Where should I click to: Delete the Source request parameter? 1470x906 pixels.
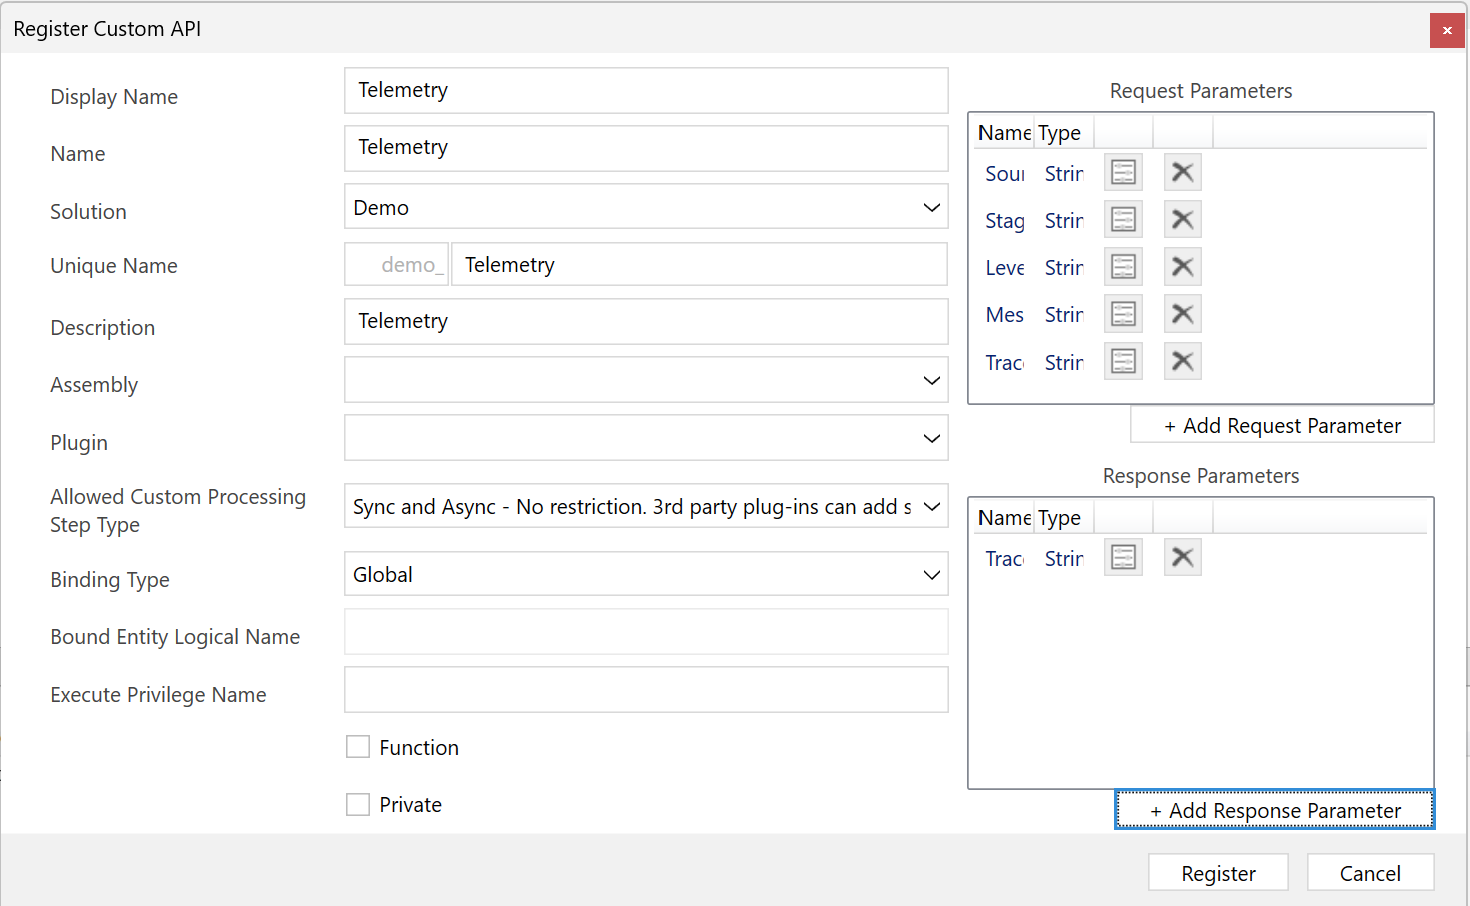(x=1182, y=172)
